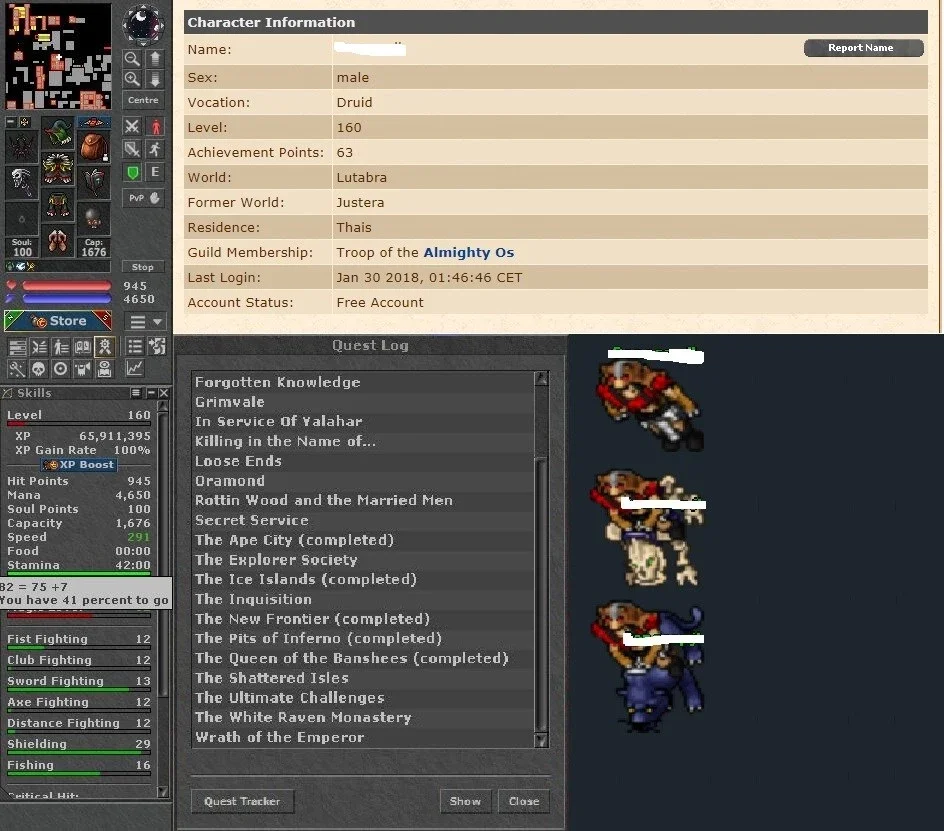Toggle green shield secure mode
944x831 pixels.
coord(132,173)
